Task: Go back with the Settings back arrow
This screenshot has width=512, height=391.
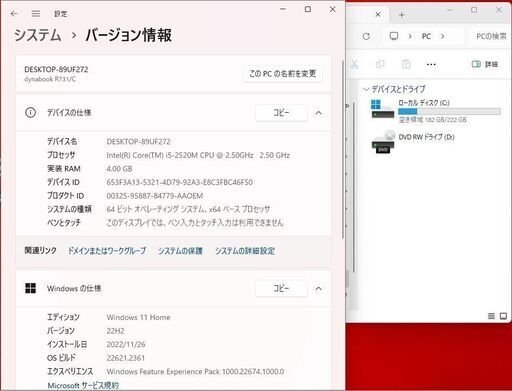Action: point(14,14)
